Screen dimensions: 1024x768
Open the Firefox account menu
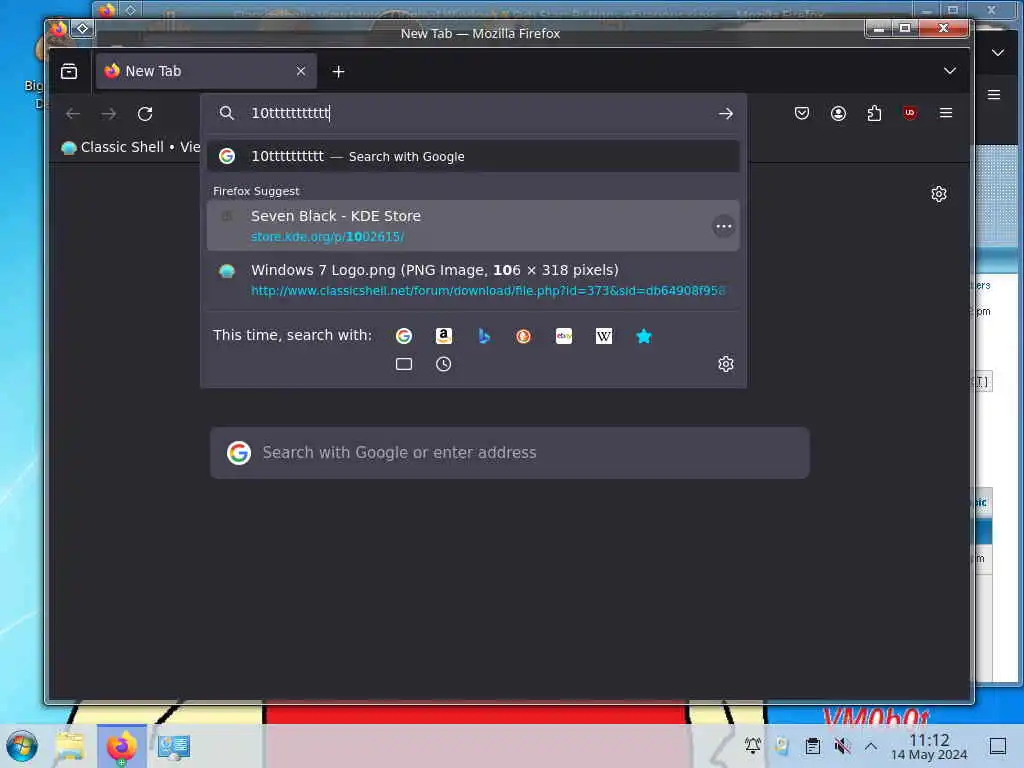(839, 113)
